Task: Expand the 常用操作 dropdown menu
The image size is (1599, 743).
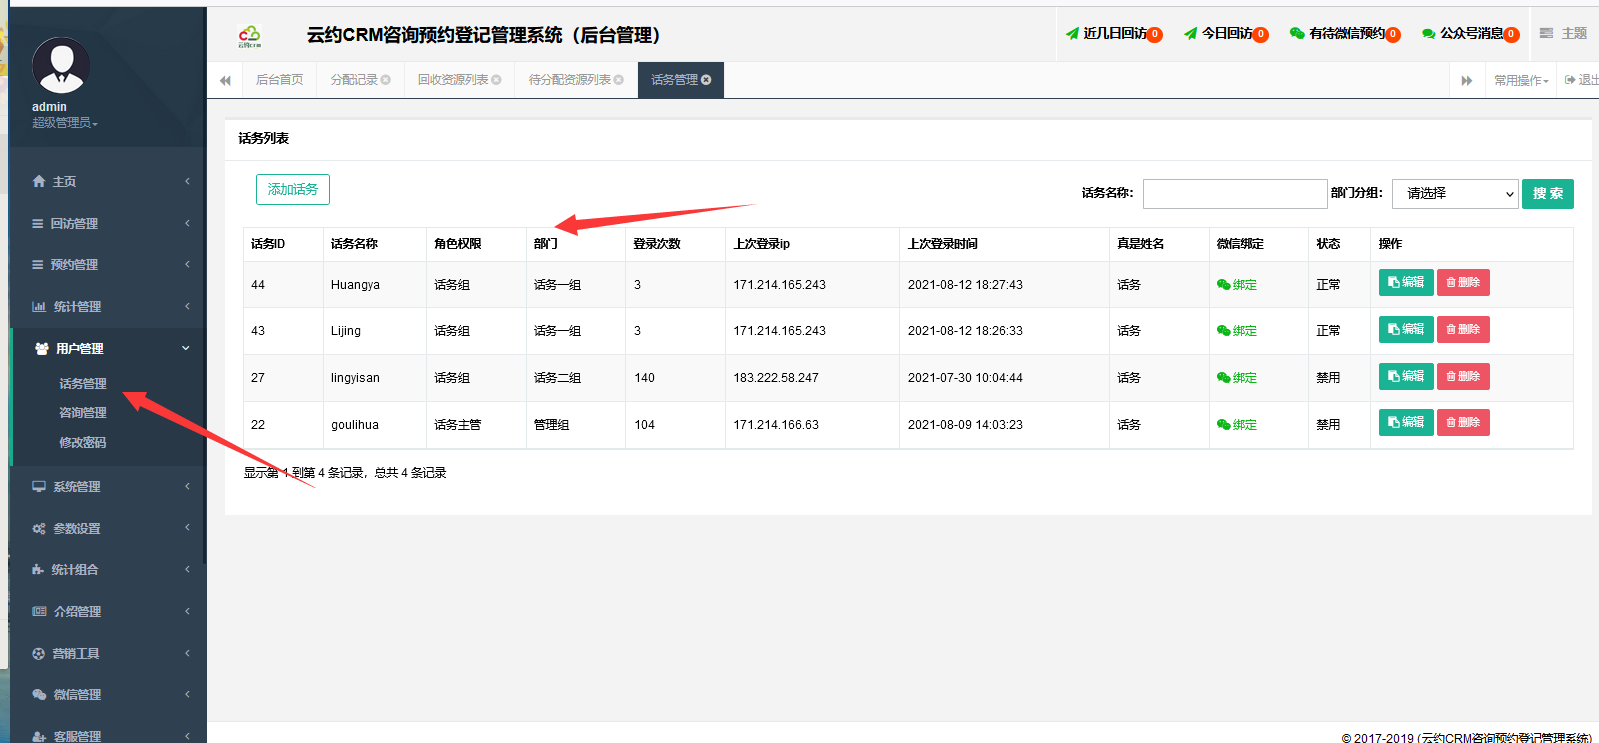Action: point(1521,80)
